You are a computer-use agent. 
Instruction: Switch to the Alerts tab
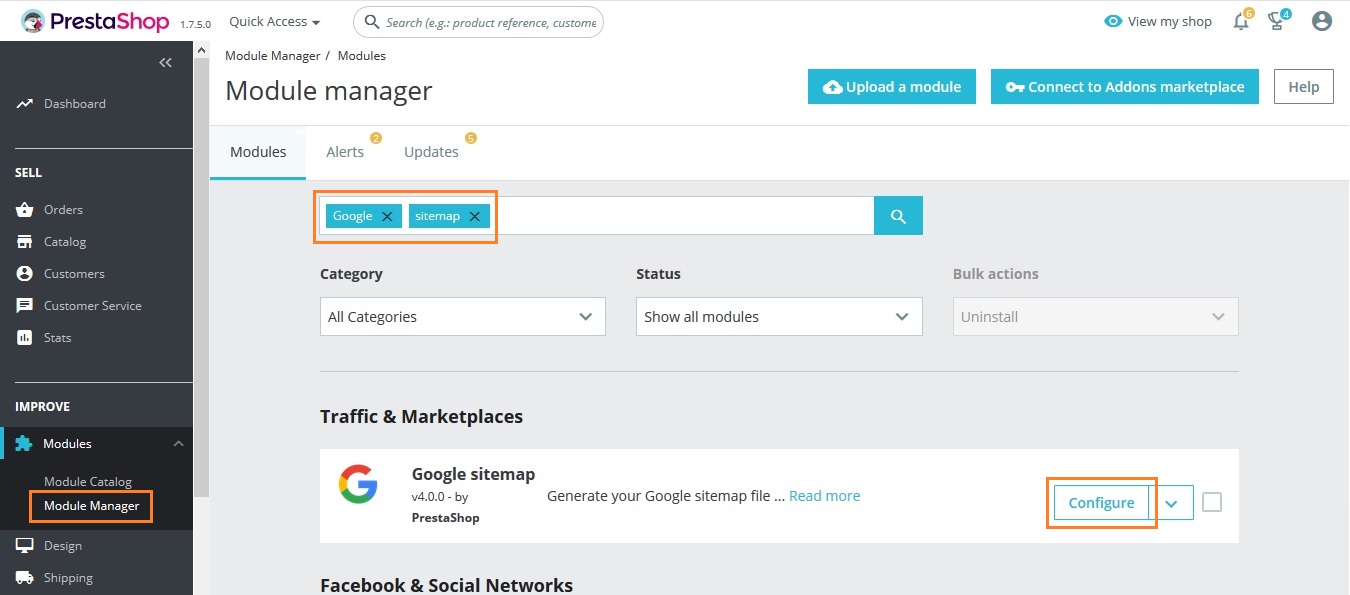click(x=345, y=152)
